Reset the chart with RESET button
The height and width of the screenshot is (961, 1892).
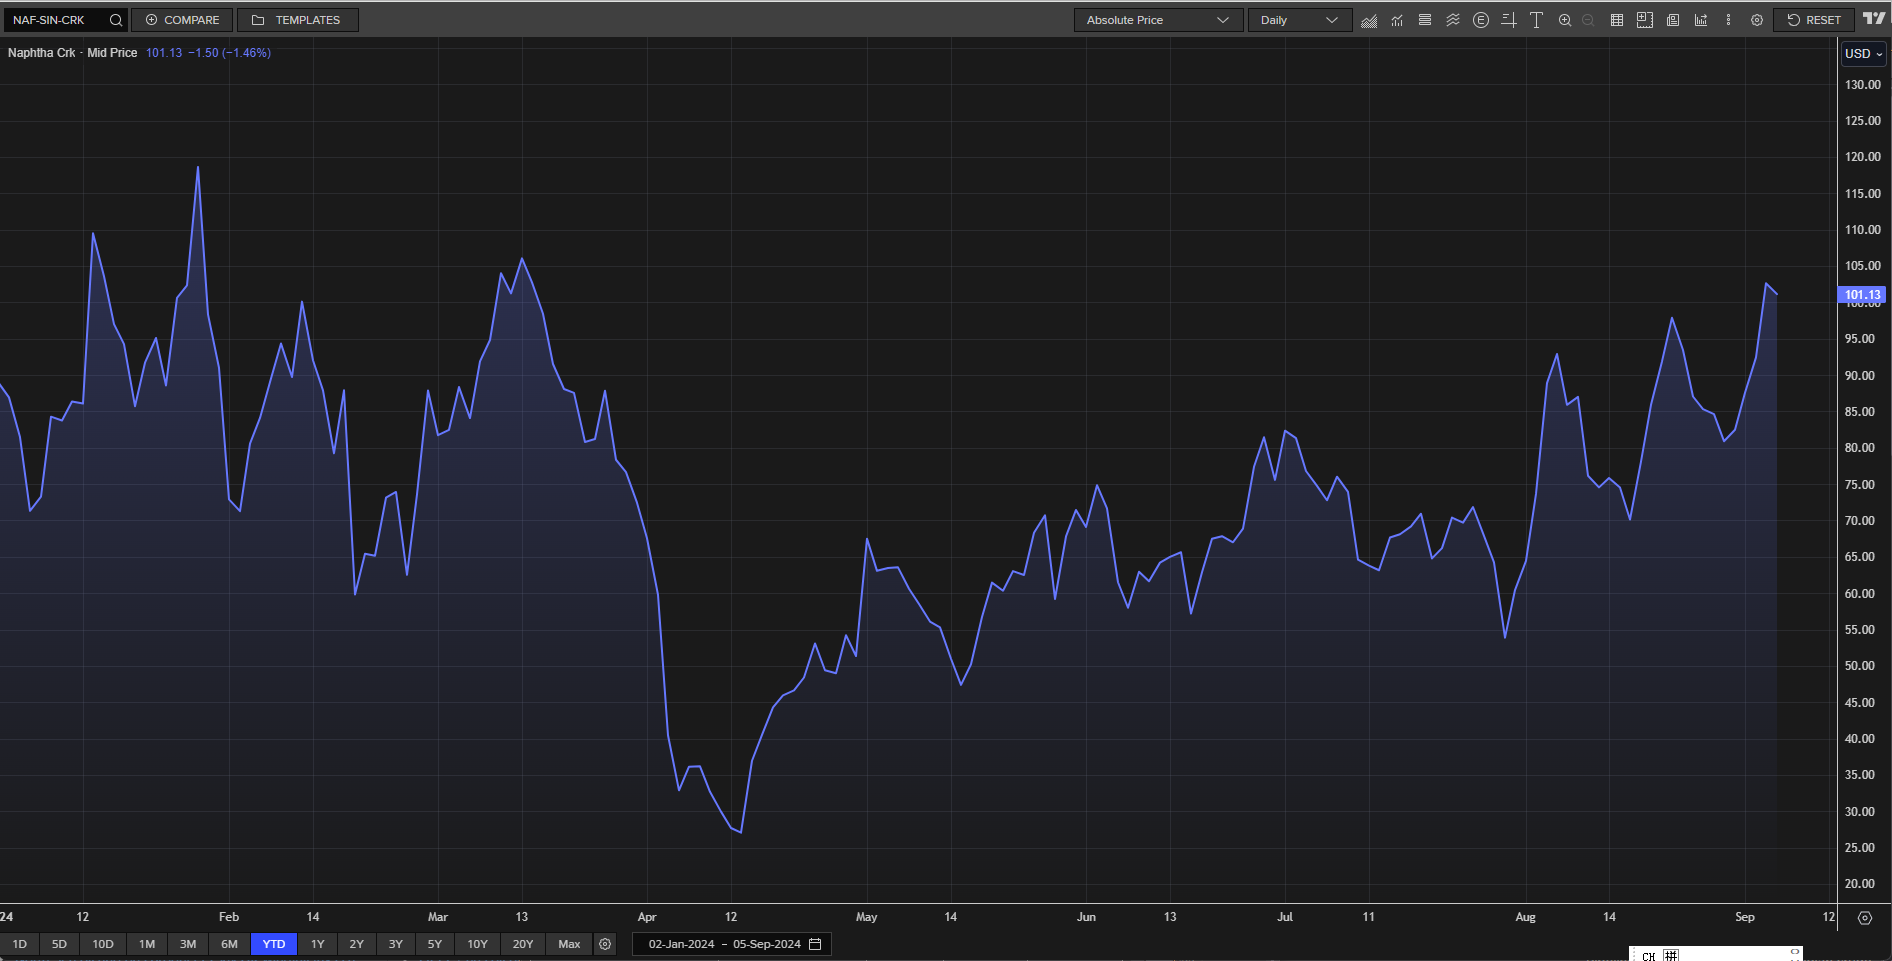(x=1814, y=20)
